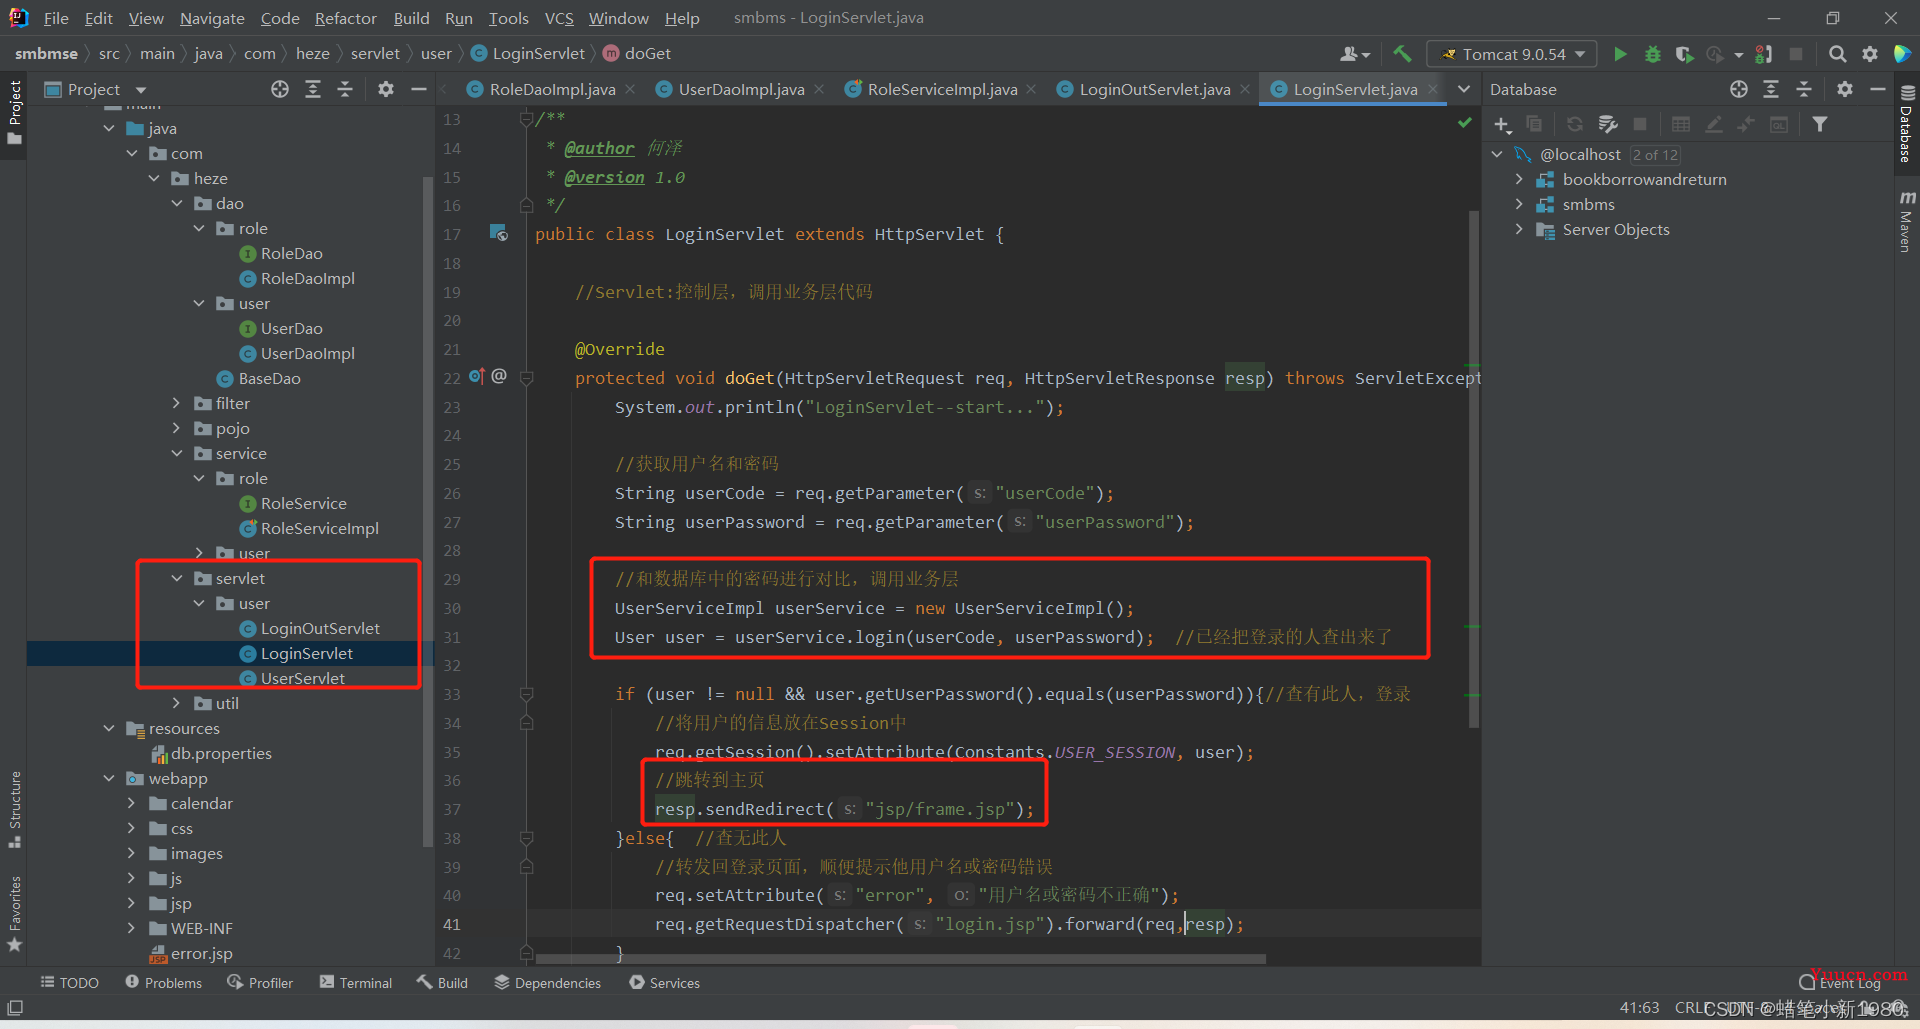Switch to LoginOutServlet.java tab

[x=1154, y=89]
